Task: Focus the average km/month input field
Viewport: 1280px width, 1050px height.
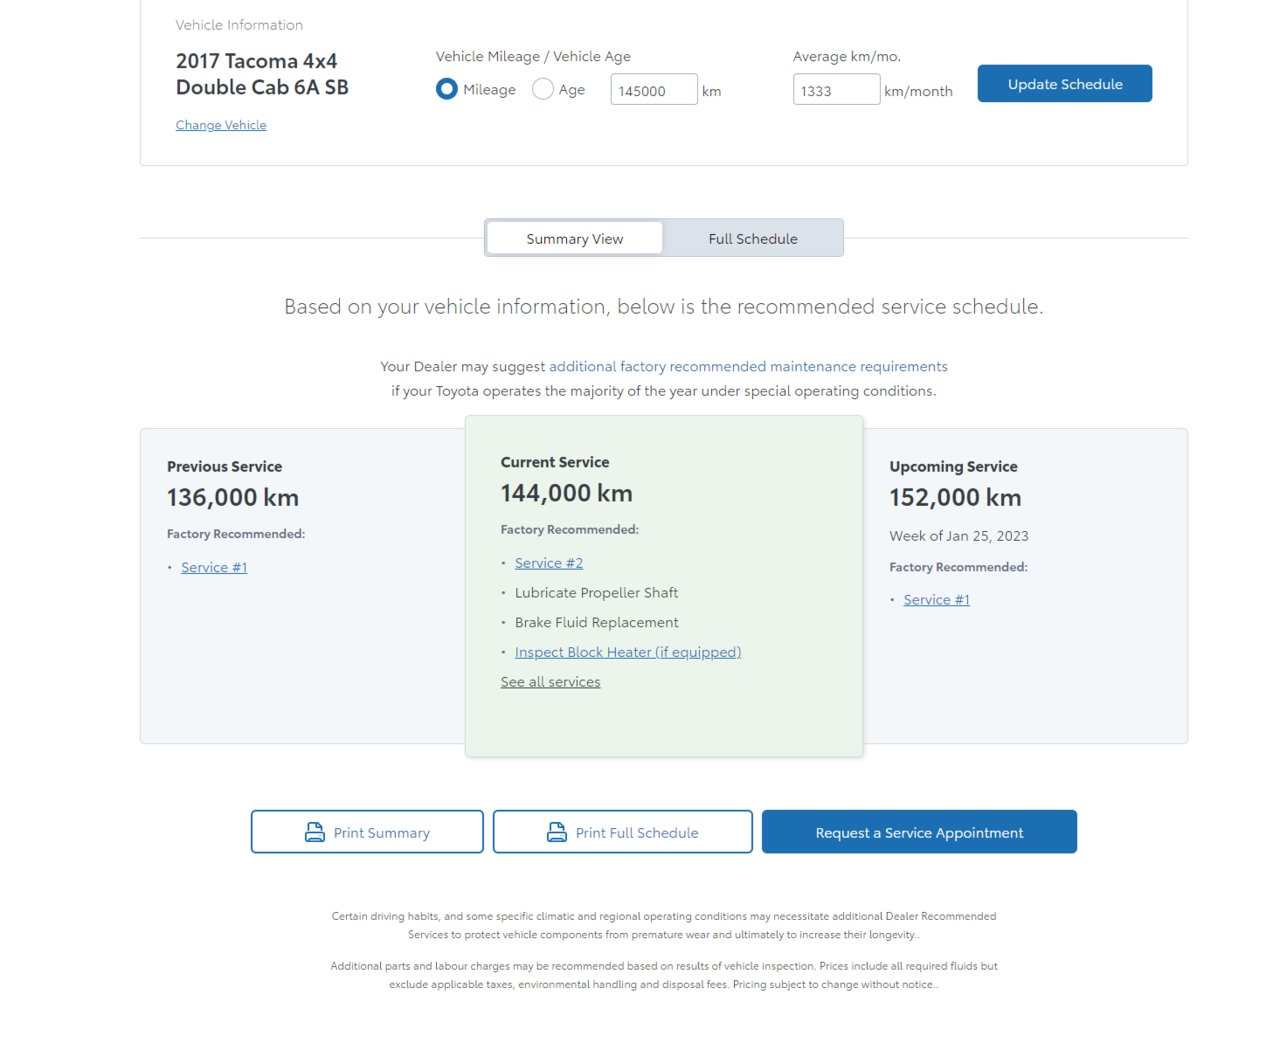Action: [837, 90]
